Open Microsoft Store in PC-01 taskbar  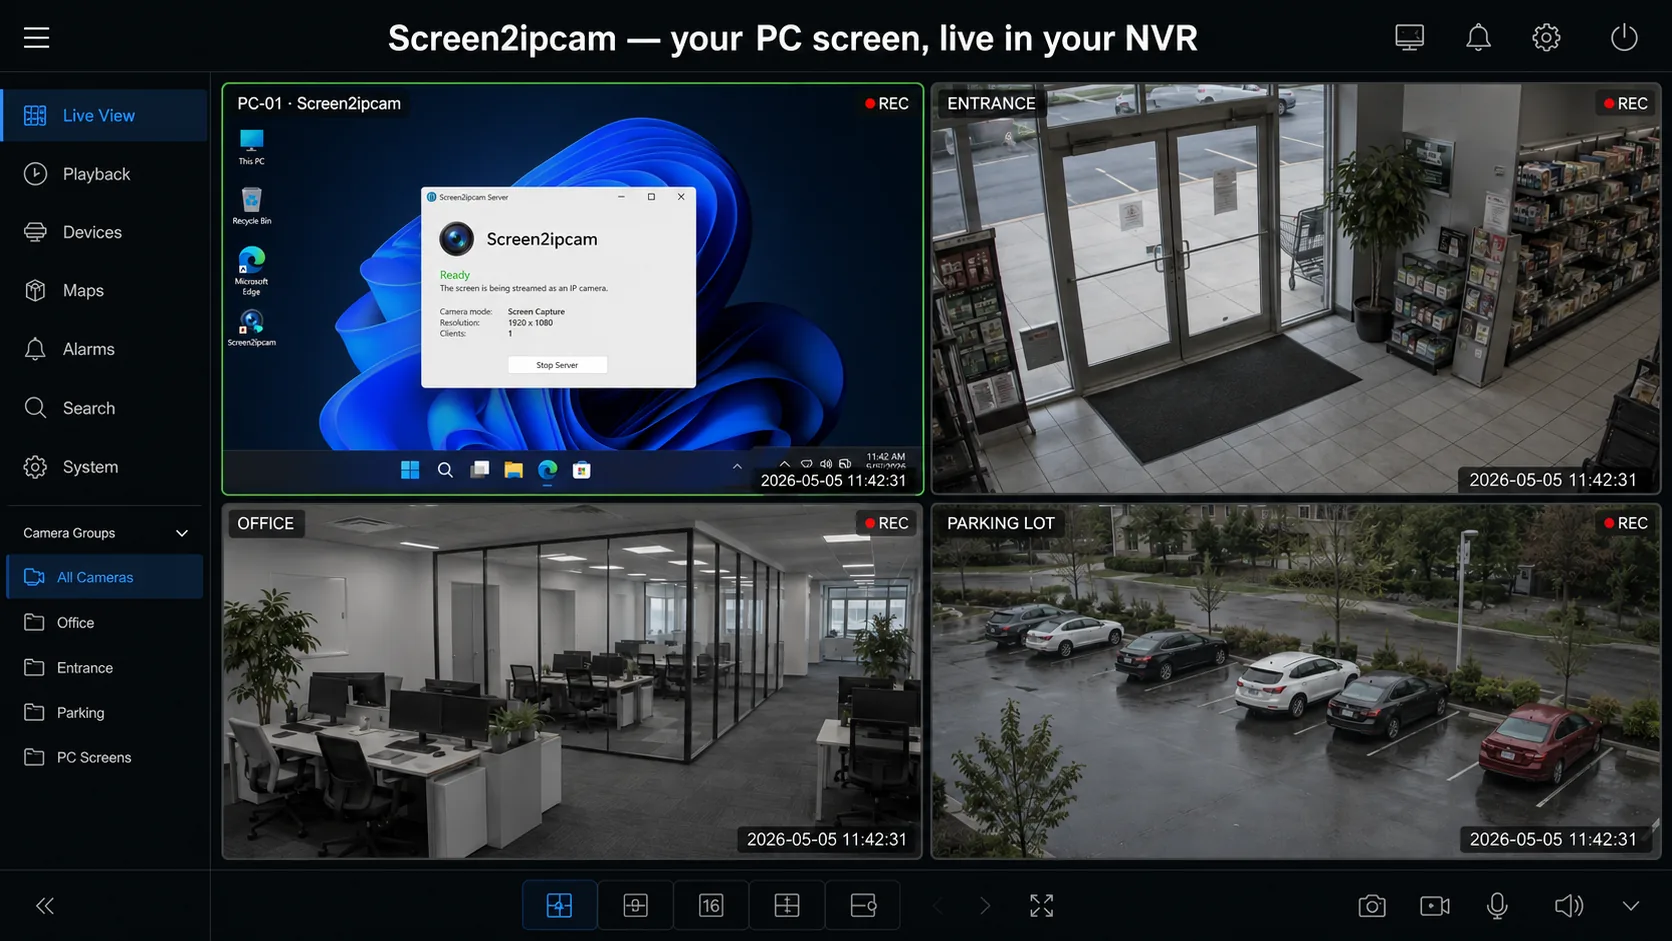581,470
